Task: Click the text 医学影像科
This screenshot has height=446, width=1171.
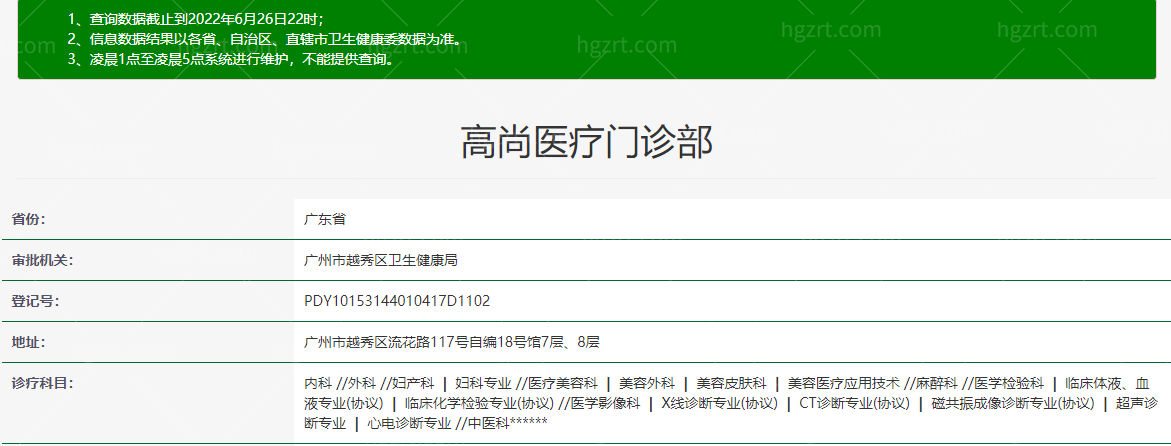Action: 606,403
